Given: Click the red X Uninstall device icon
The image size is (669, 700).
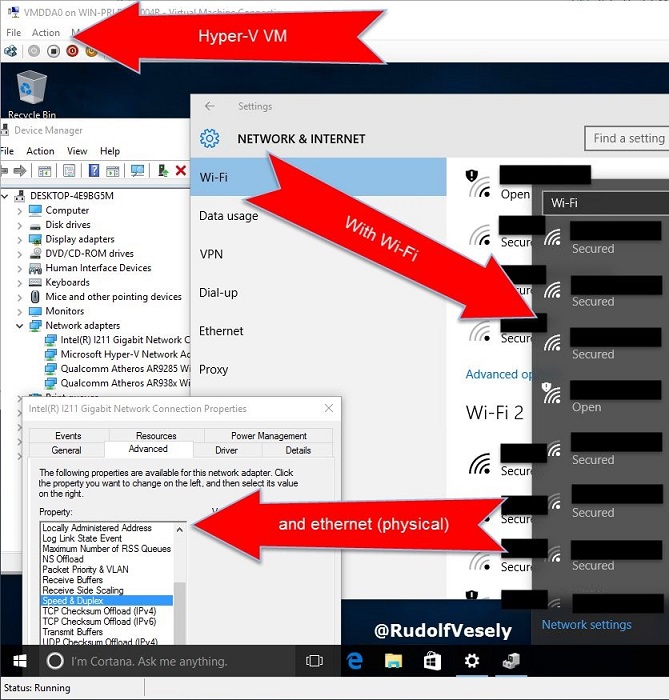Looking at the screenshot, I should (x=181, y=171).
